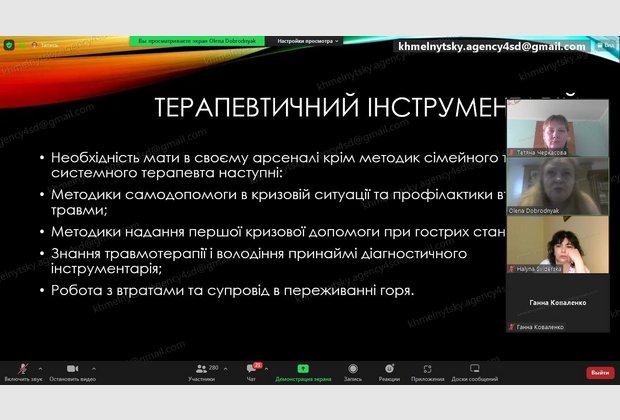
Task: Select Татяна Черкасова video thumbnail
Action: point(558,128)
